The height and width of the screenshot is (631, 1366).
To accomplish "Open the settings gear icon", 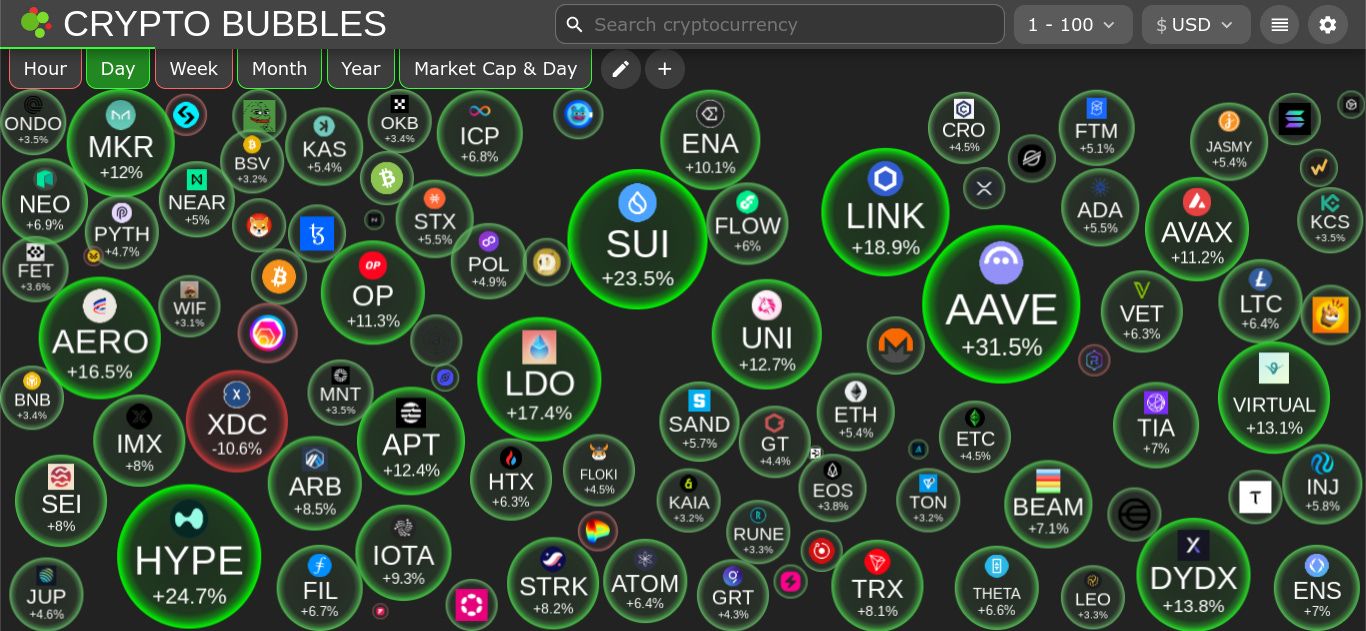I will pos(1327,24).
